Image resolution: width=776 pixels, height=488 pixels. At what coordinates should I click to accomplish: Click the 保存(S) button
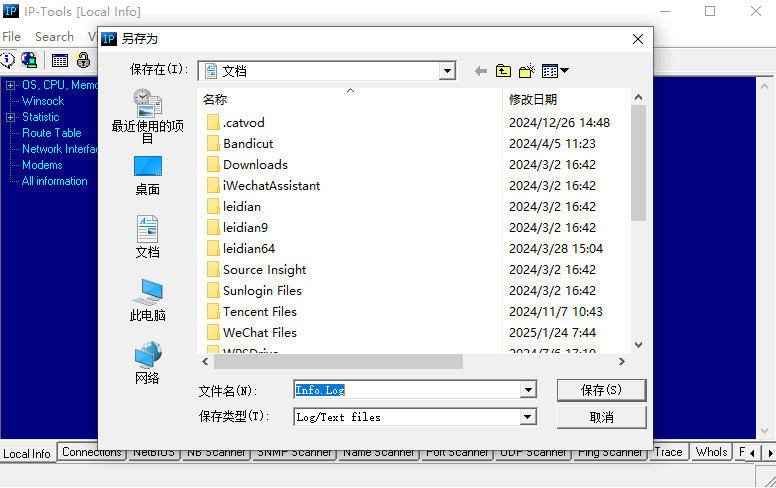(x=601, y=390)
